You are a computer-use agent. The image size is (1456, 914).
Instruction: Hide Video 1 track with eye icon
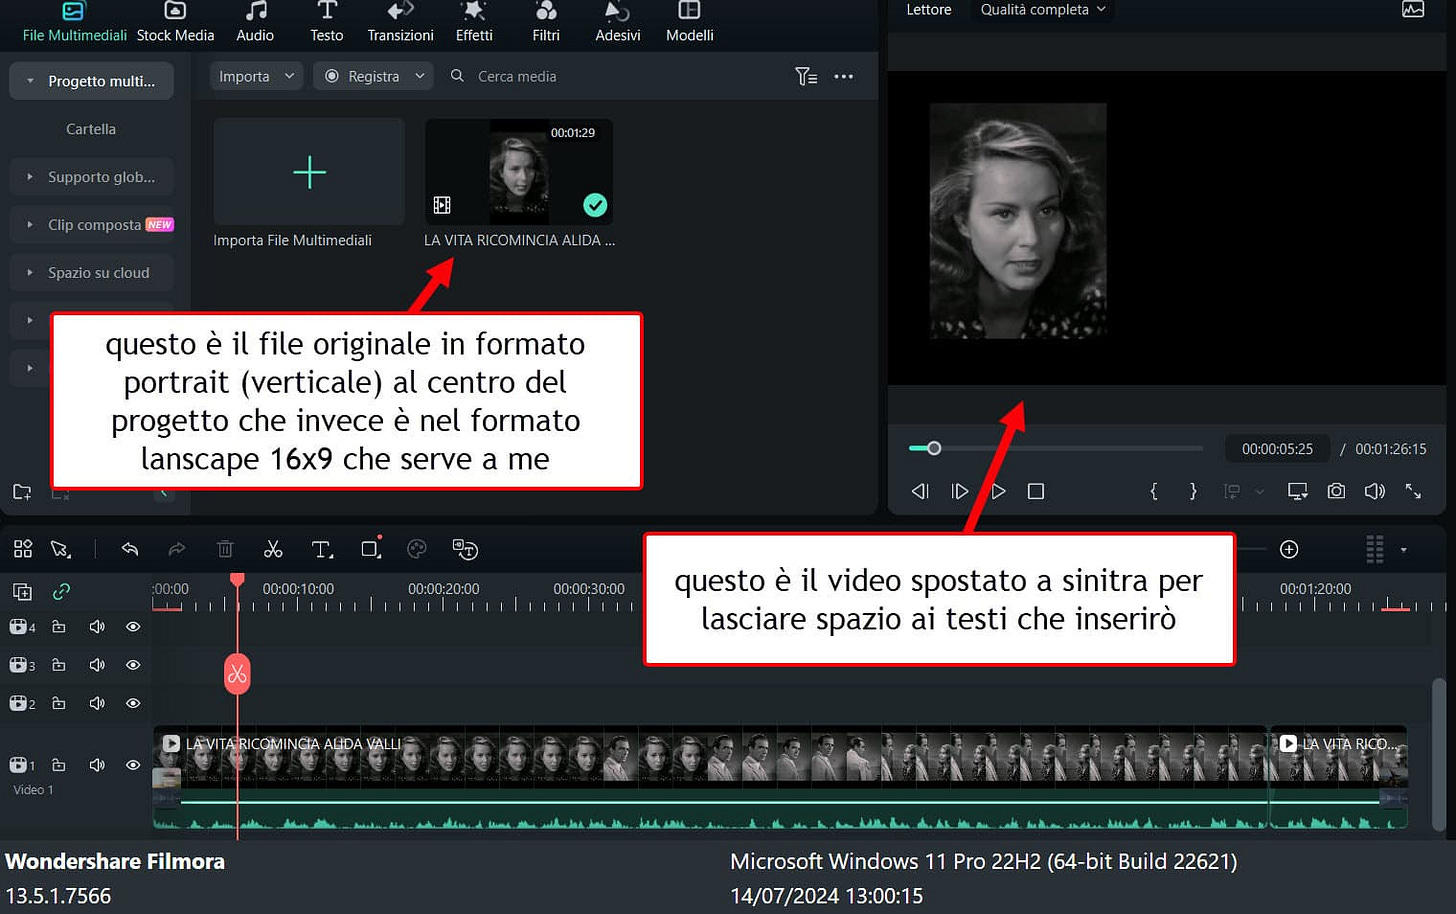(x=133, y=765)
